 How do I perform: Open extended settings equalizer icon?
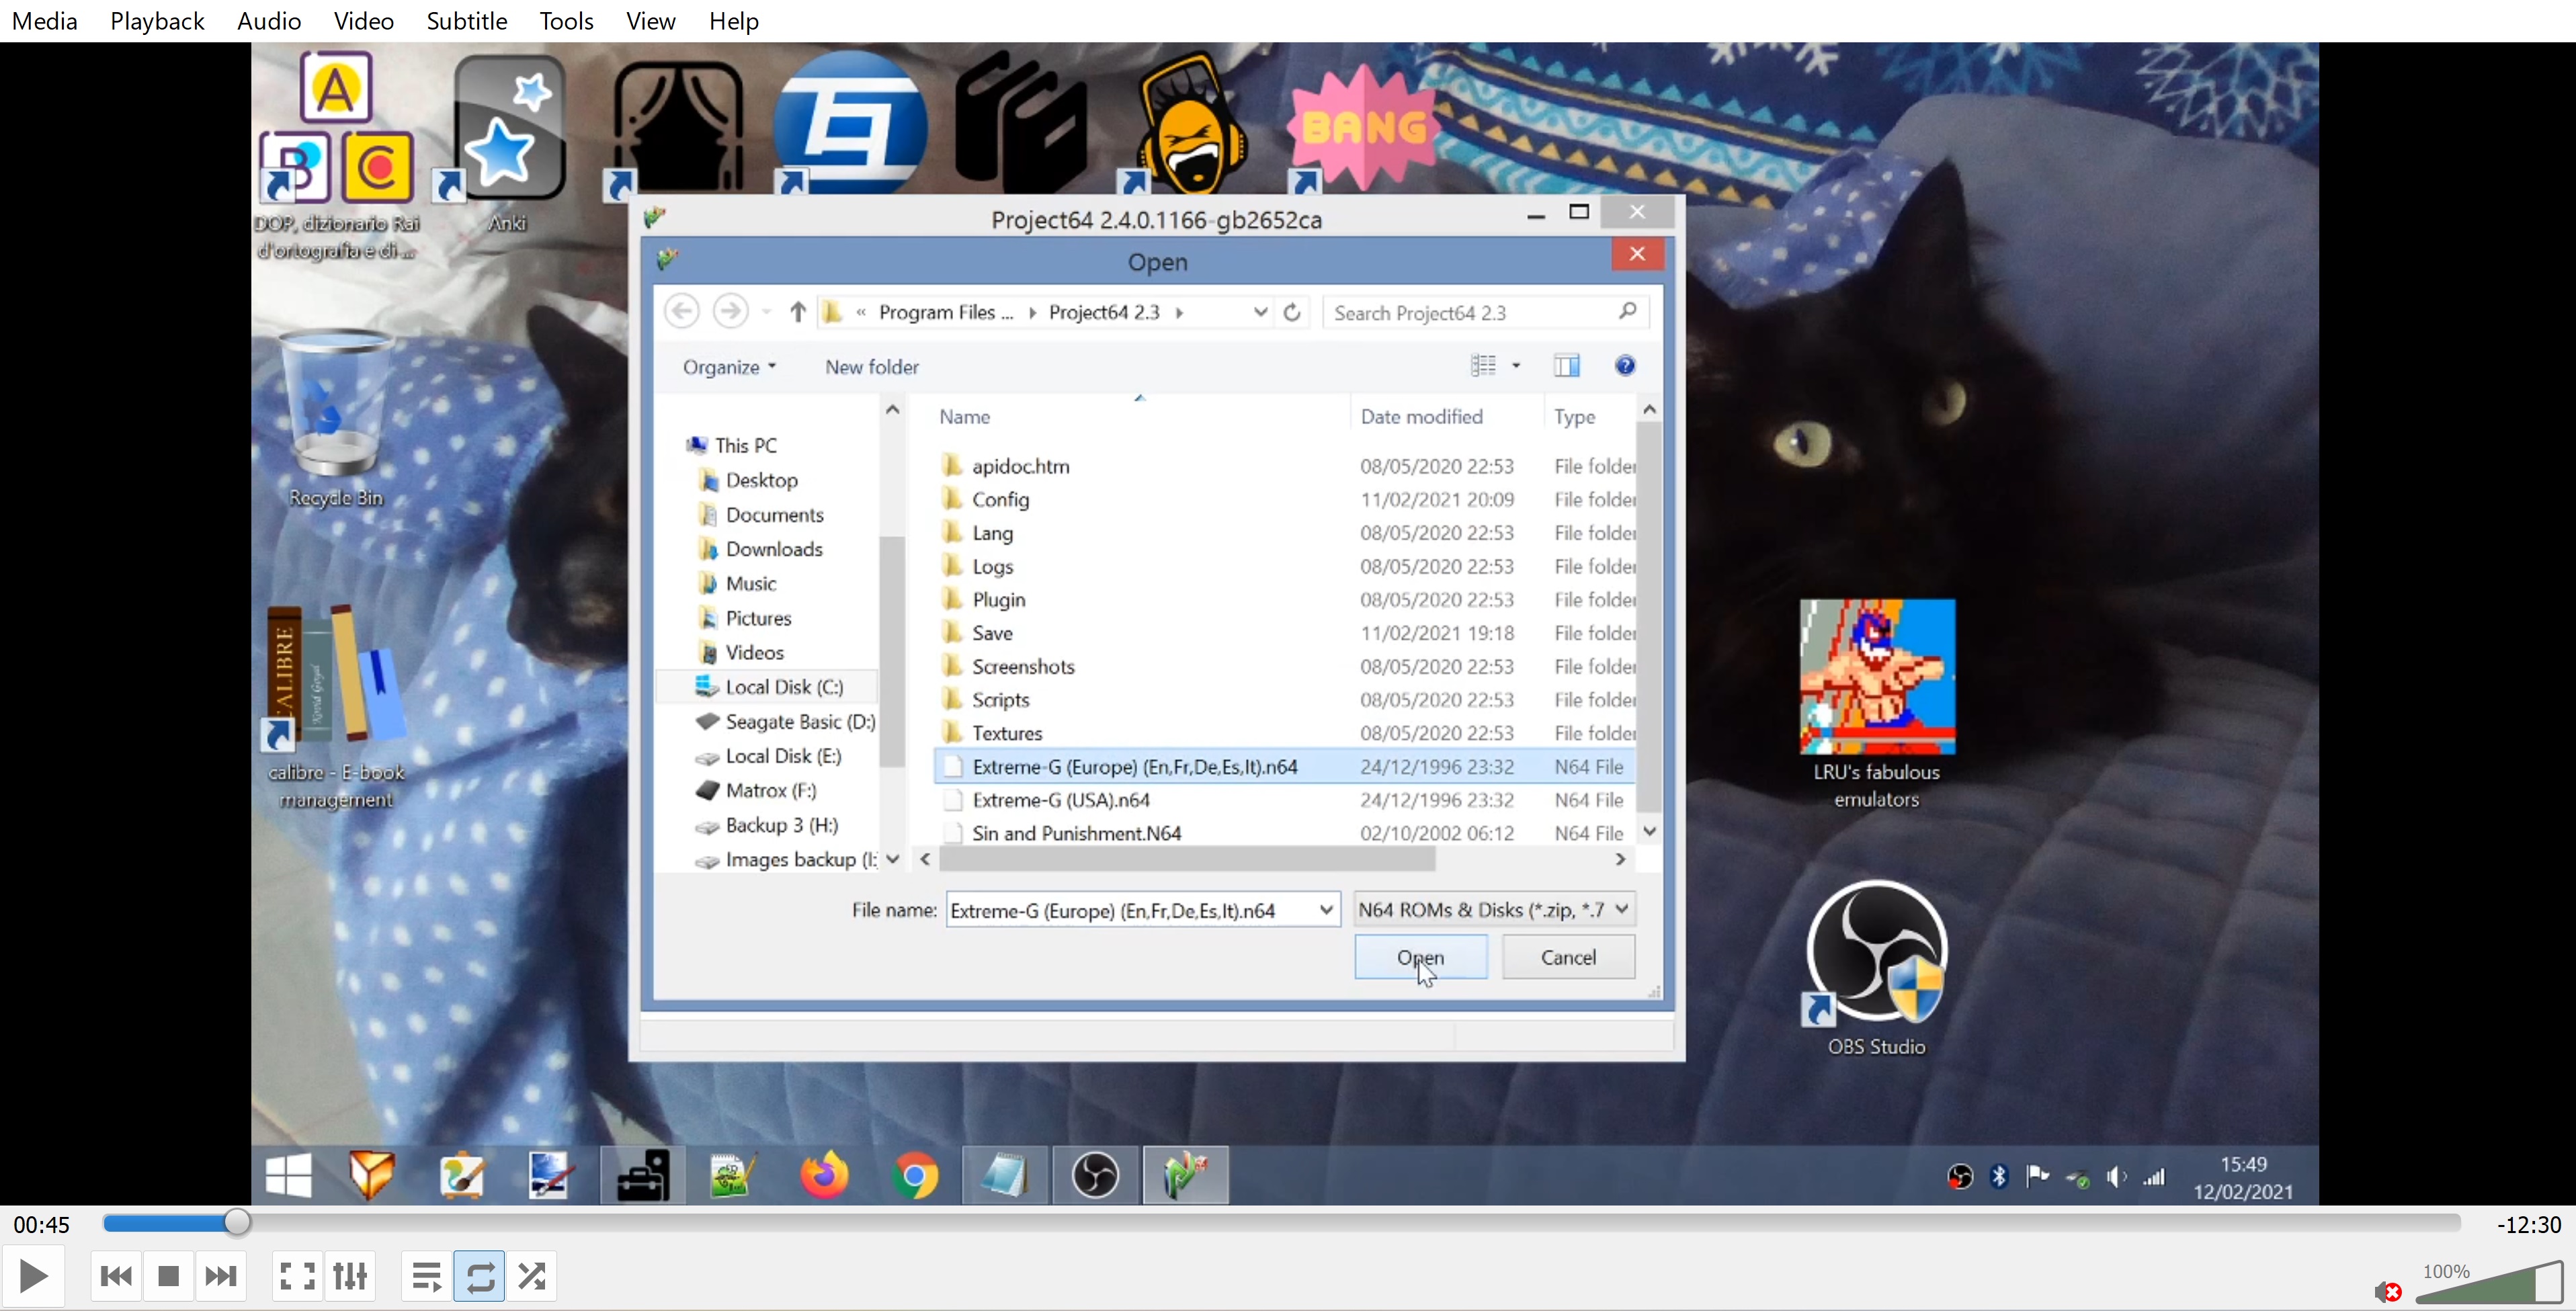350,1276
